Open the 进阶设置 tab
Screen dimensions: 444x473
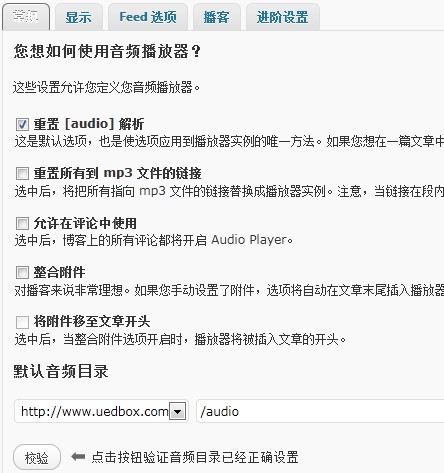click(283, 17)
